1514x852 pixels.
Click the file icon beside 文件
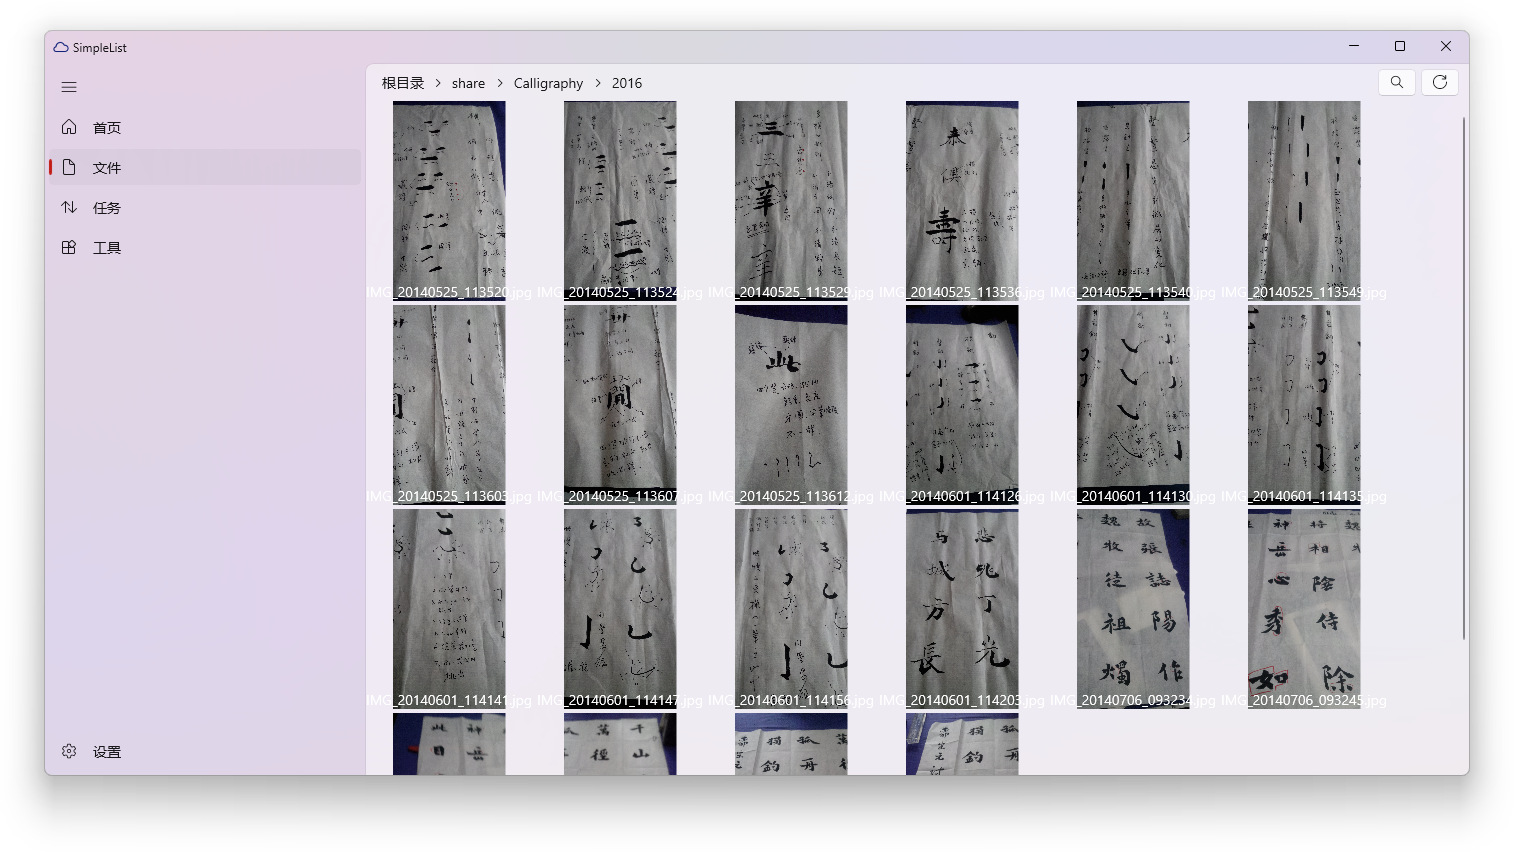[x=69, y=167]
